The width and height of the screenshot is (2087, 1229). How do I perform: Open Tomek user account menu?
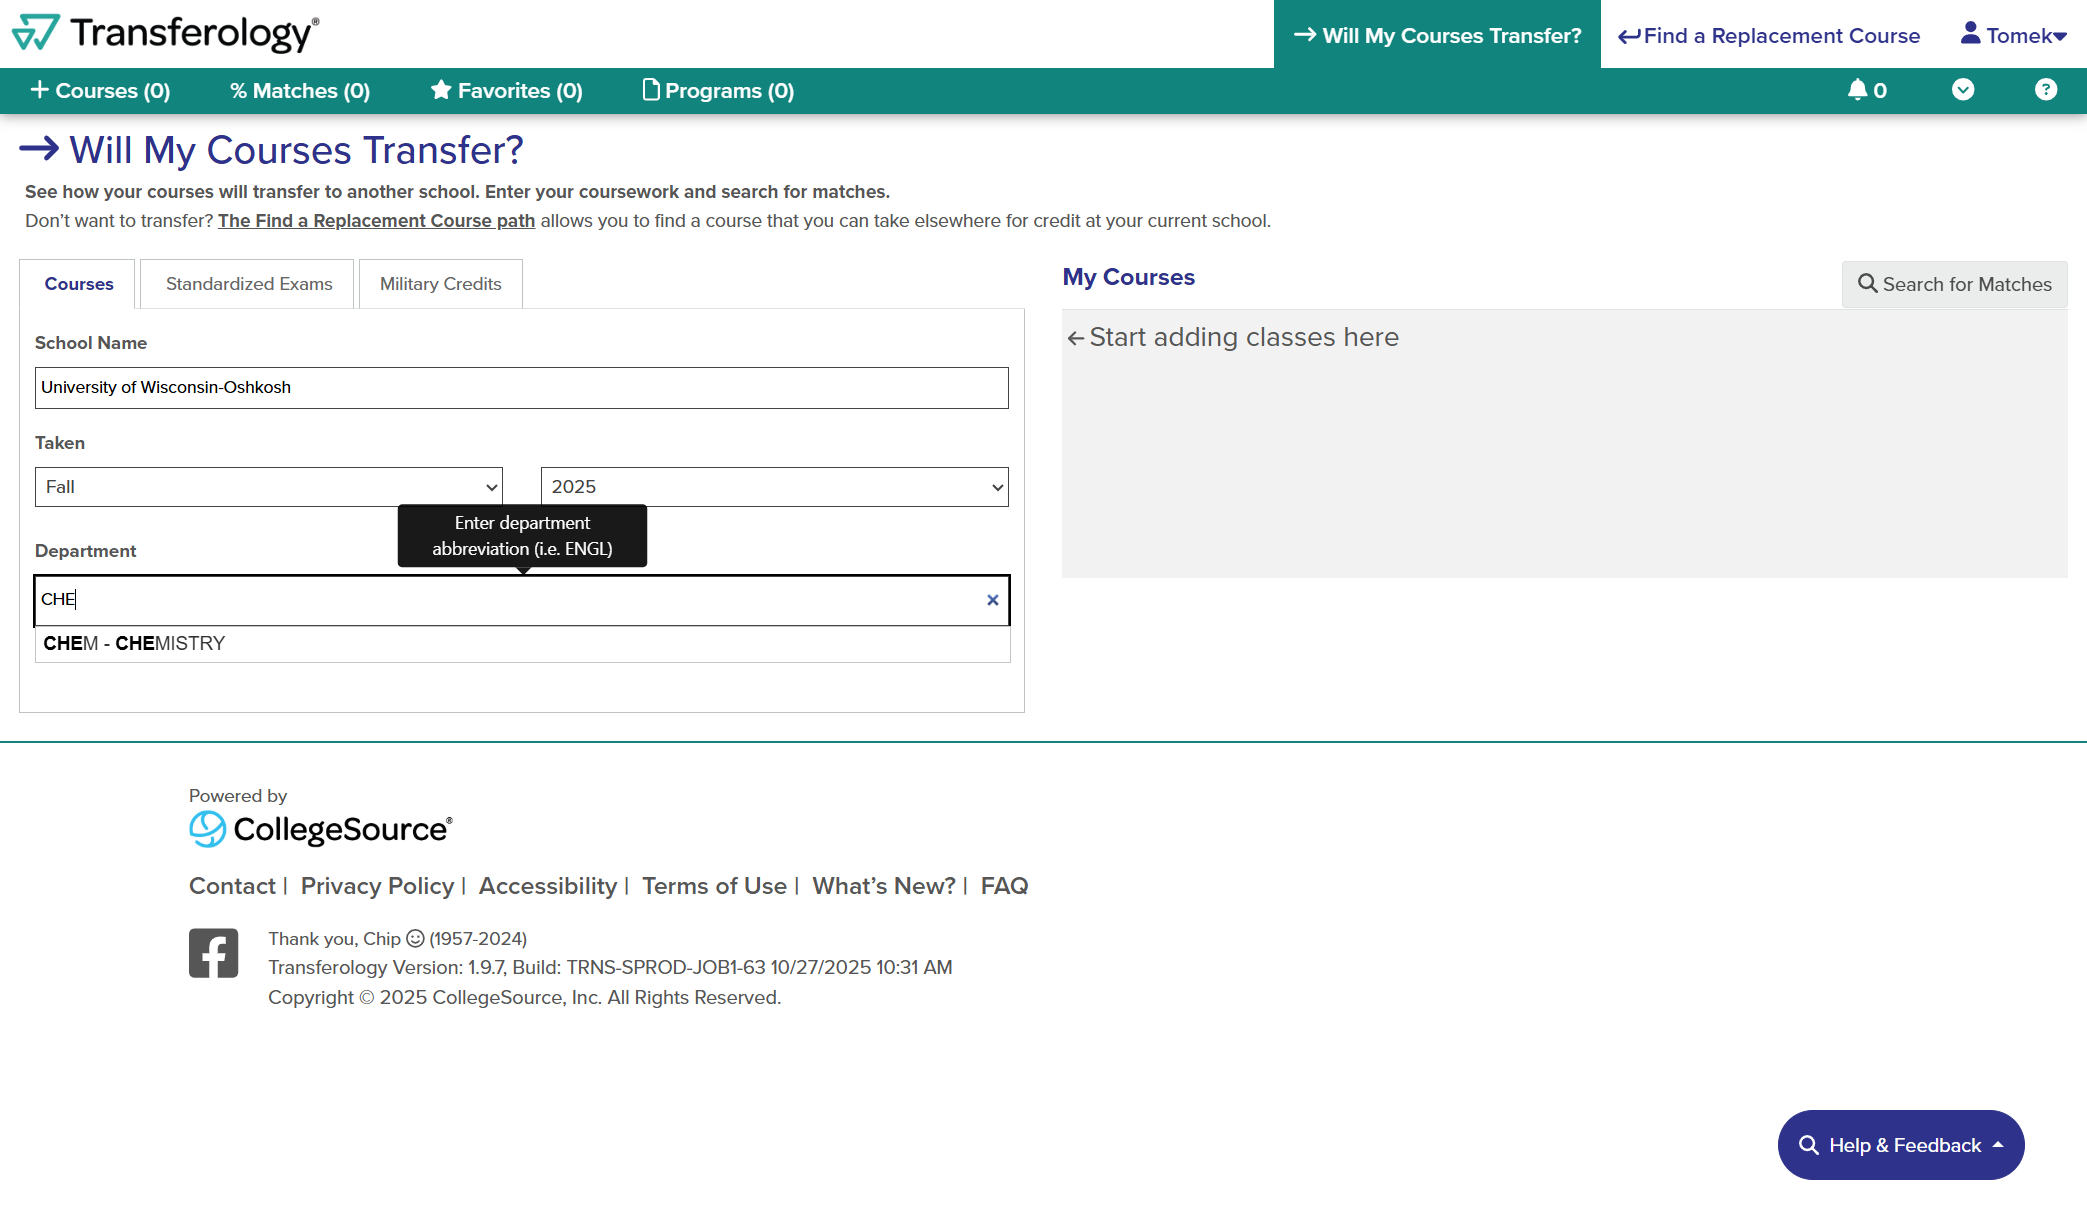(2013, 35)
